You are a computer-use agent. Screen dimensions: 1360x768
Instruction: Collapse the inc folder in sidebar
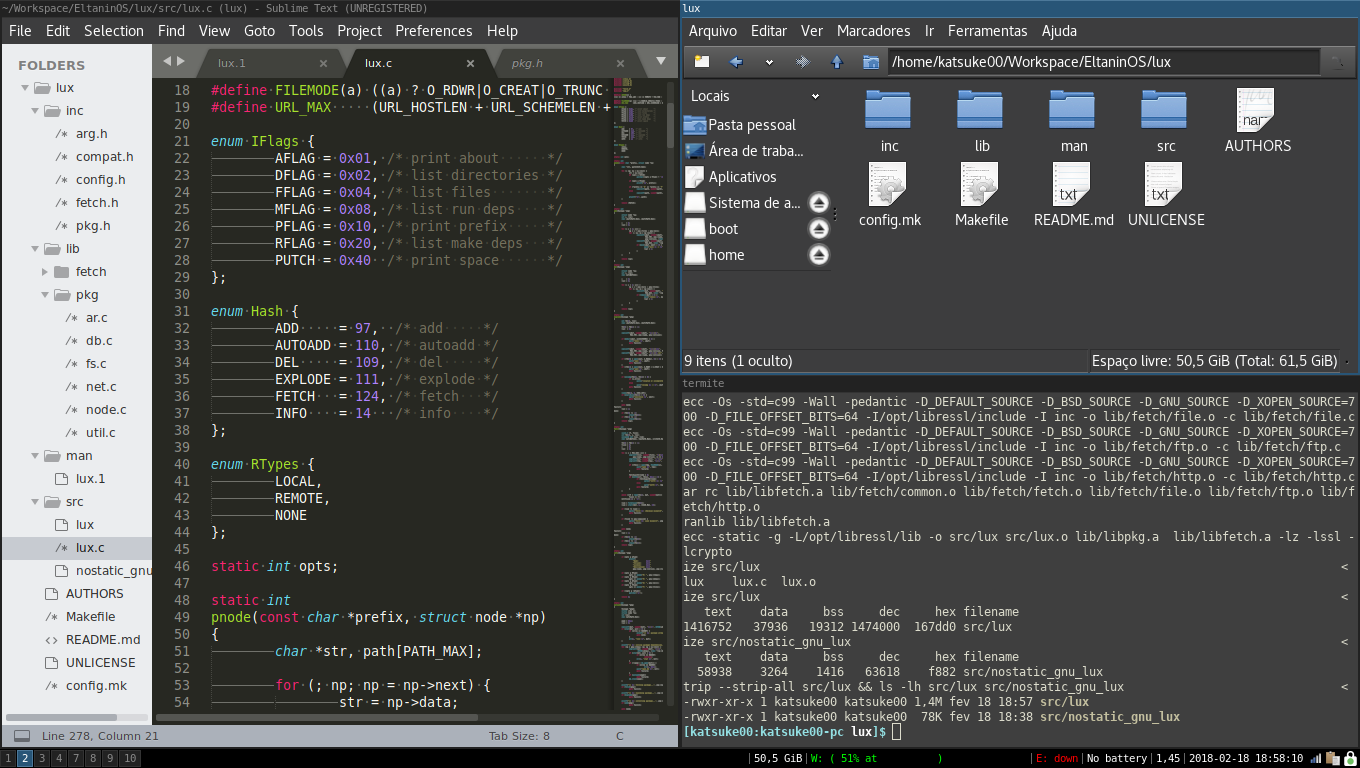[x=37, y=111]
